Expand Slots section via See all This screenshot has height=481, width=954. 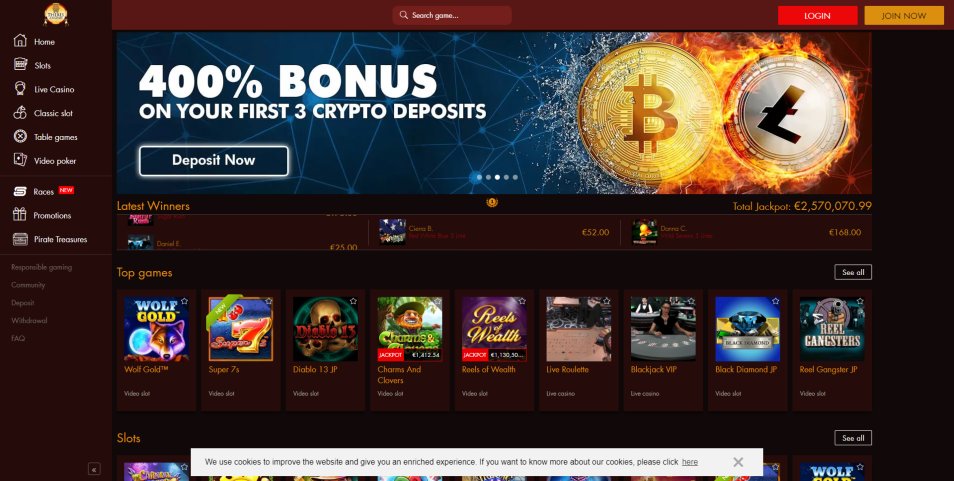pyautogui.click(x=853, y=438)
